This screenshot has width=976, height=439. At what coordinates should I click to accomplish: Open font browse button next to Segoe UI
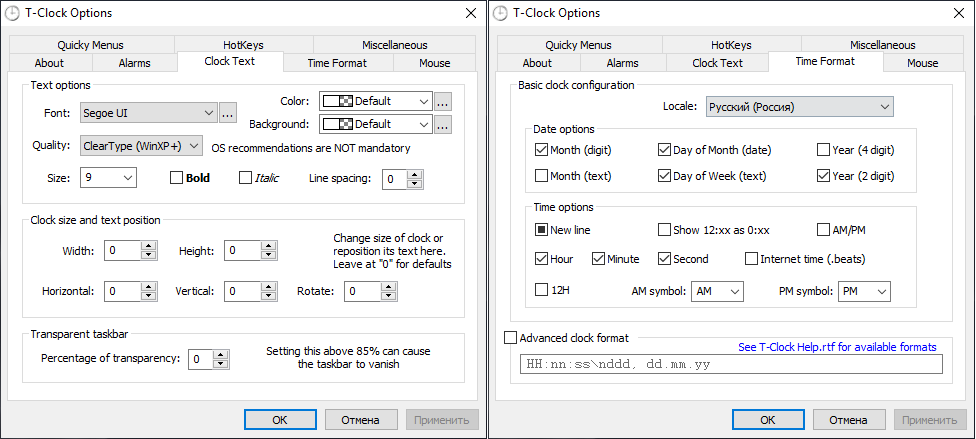pos(227,113)
